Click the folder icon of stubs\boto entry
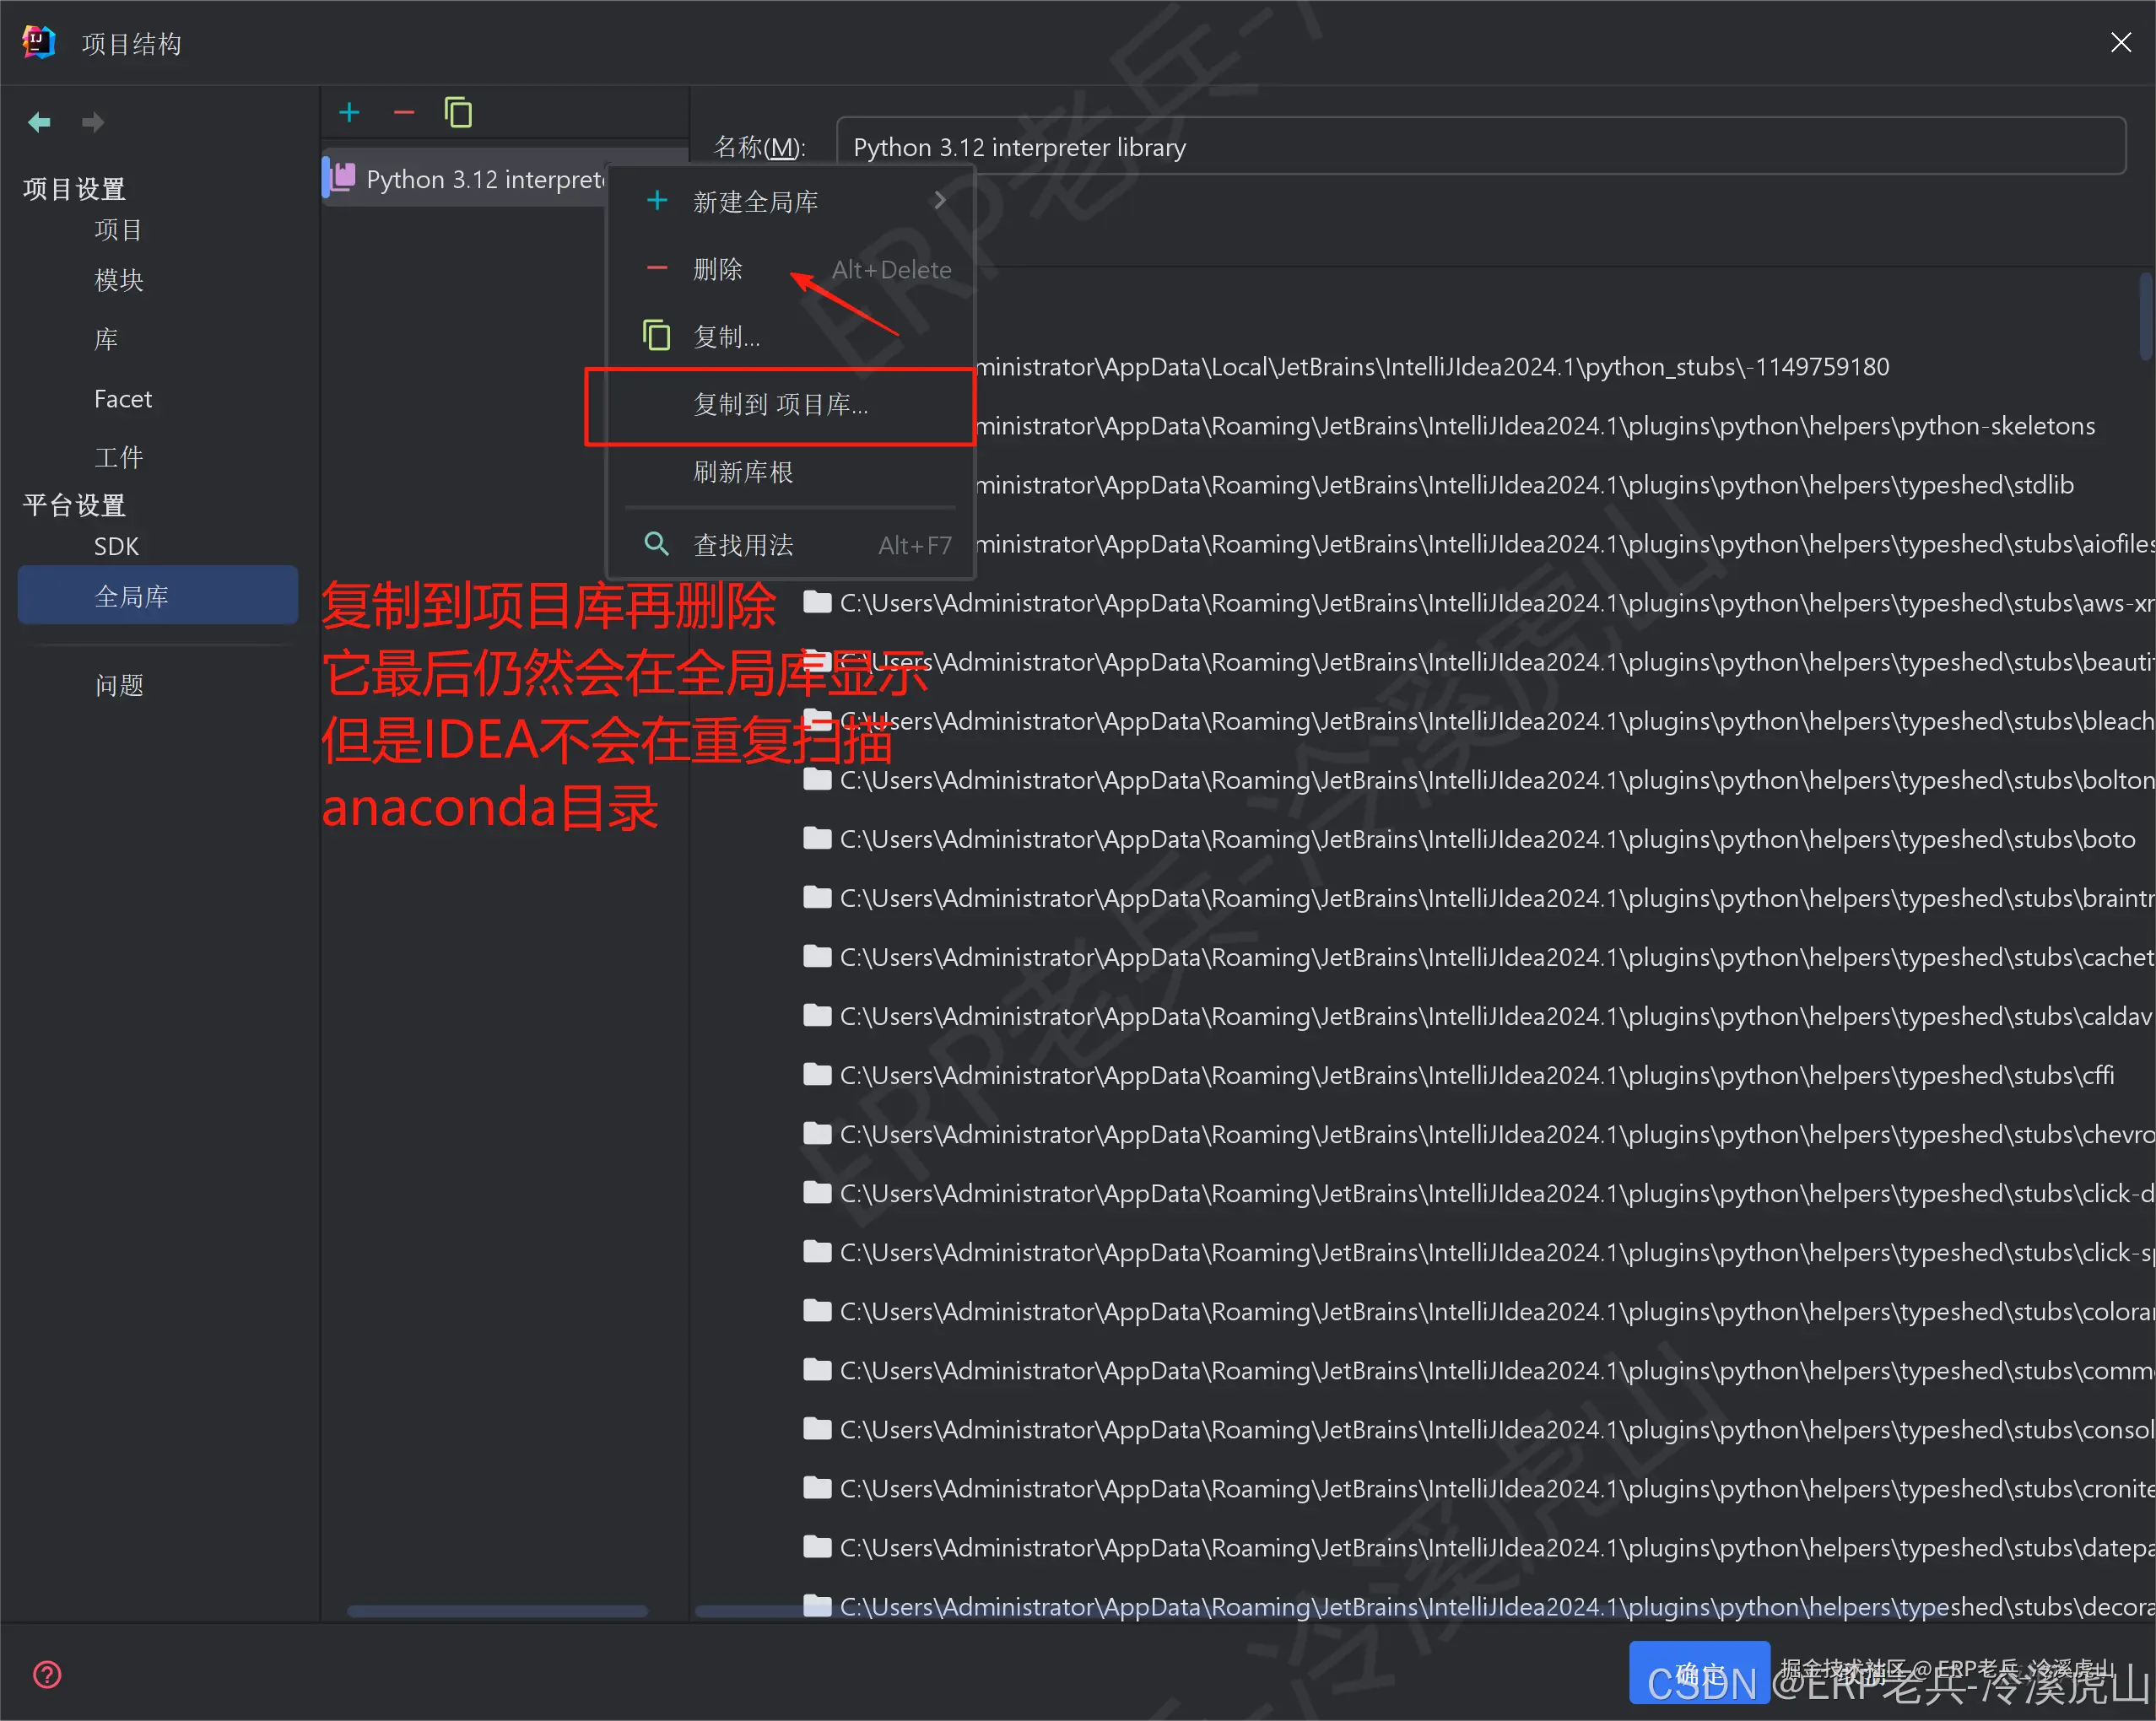The height and width of the screenshot is (1721, 2156). (x=817, y=839)
